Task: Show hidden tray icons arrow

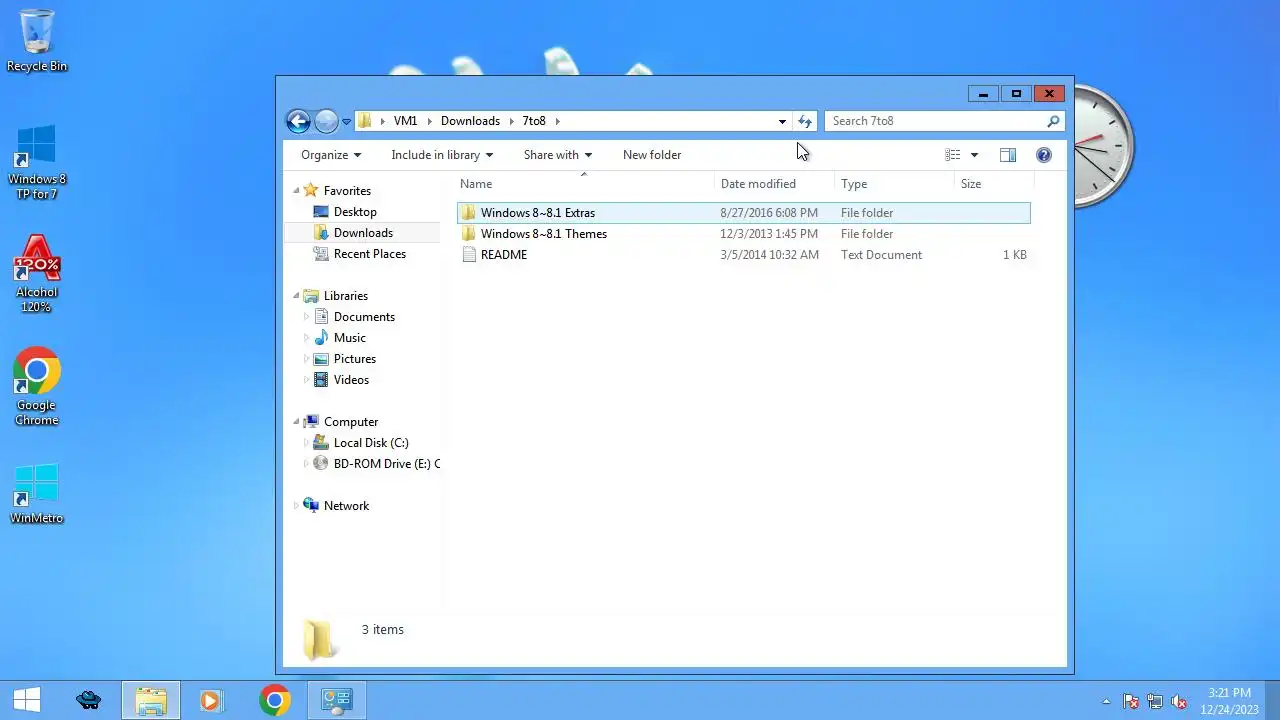Action: coord(1106,701)
